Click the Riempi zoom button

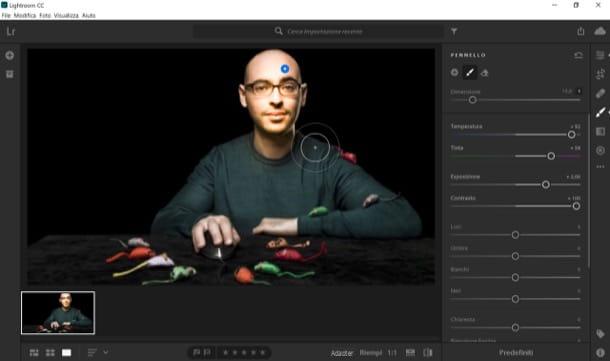tap(371, 353)
